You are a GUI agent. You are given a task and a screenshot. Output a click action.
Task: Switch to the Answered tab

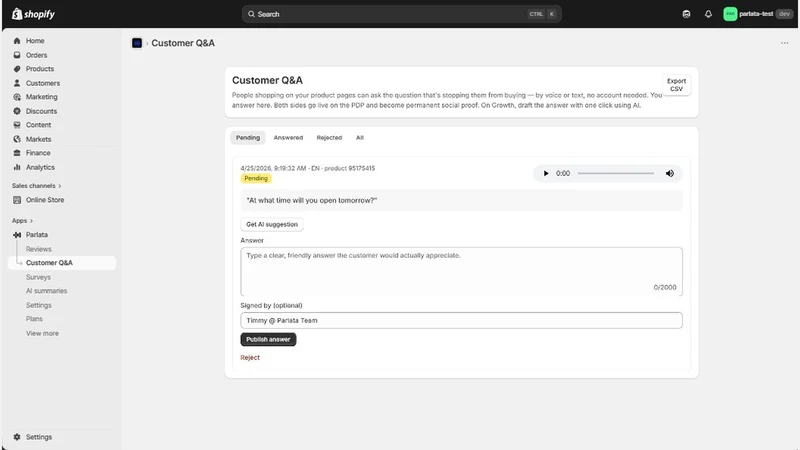[288, 138]
